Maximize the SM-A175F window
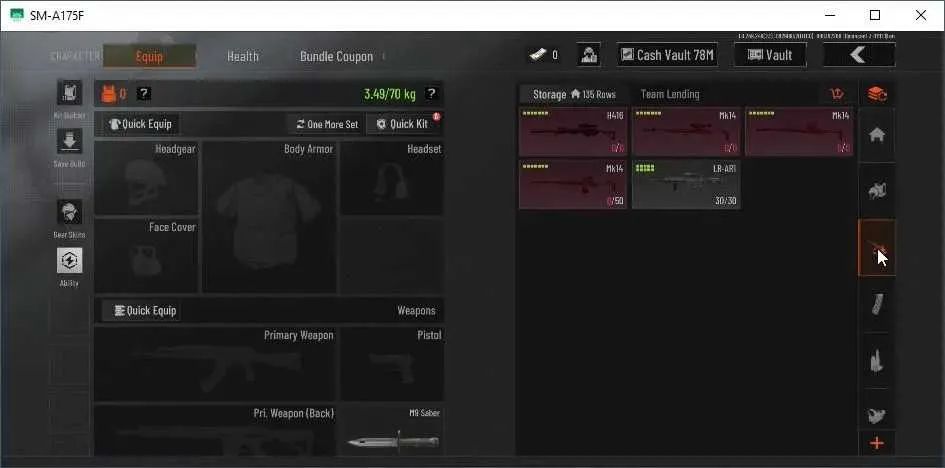Viewport: 945px width, 468px height. pyautogui.click(x=874, y=15)
